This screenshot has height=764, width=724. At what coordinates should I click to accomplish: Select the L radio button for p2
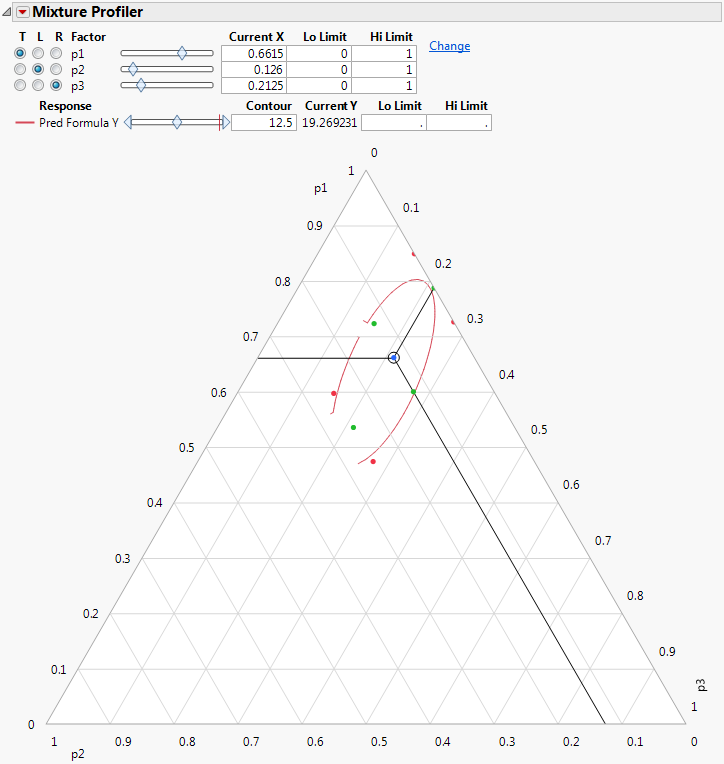[x=38, y=69]
